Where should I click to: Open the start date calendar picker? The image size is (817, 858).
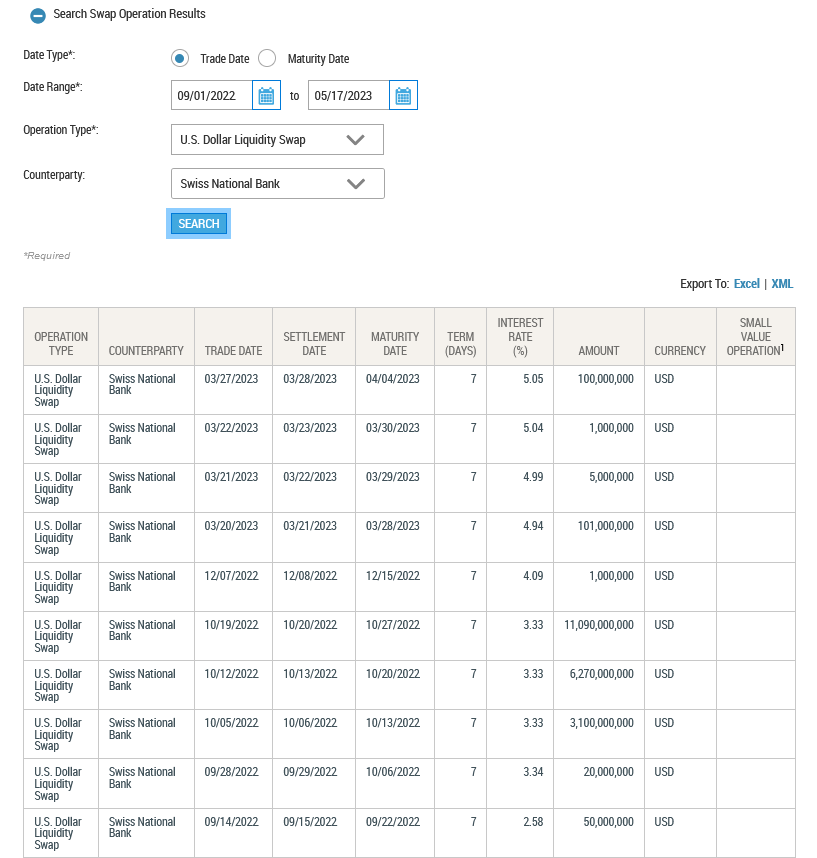click(266, 95)
